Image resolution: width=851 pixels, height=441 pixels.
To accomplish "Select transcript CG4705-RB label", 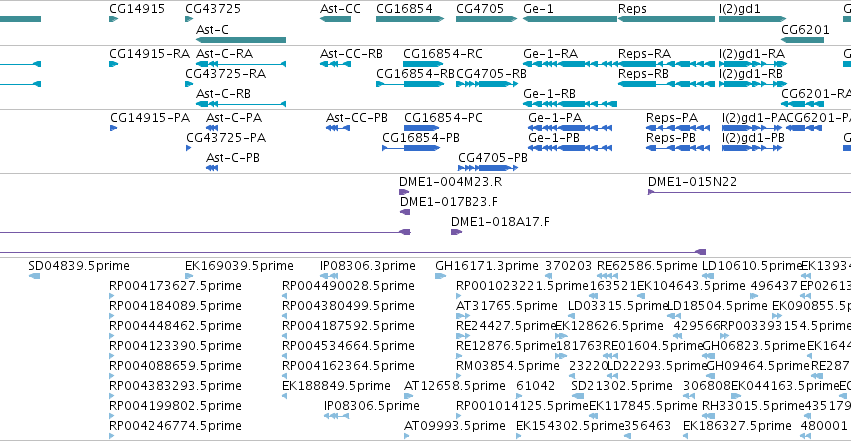I will (x=492, y=74).
